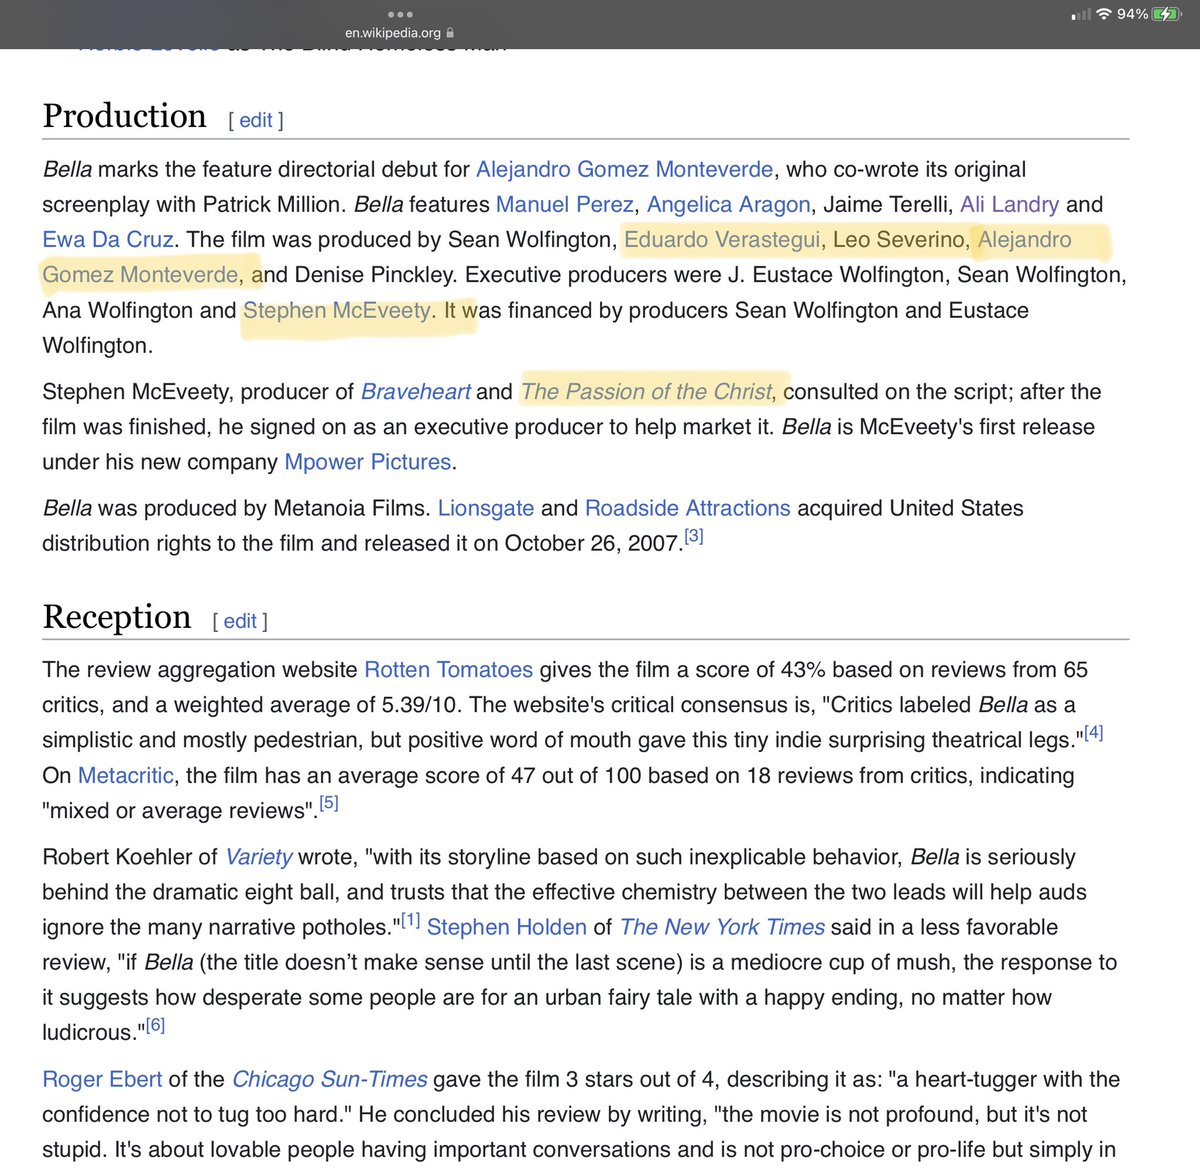Open the Roadside Attractions link
This screenshot has width=1200, height=1175.
click(x=688, y=508)
